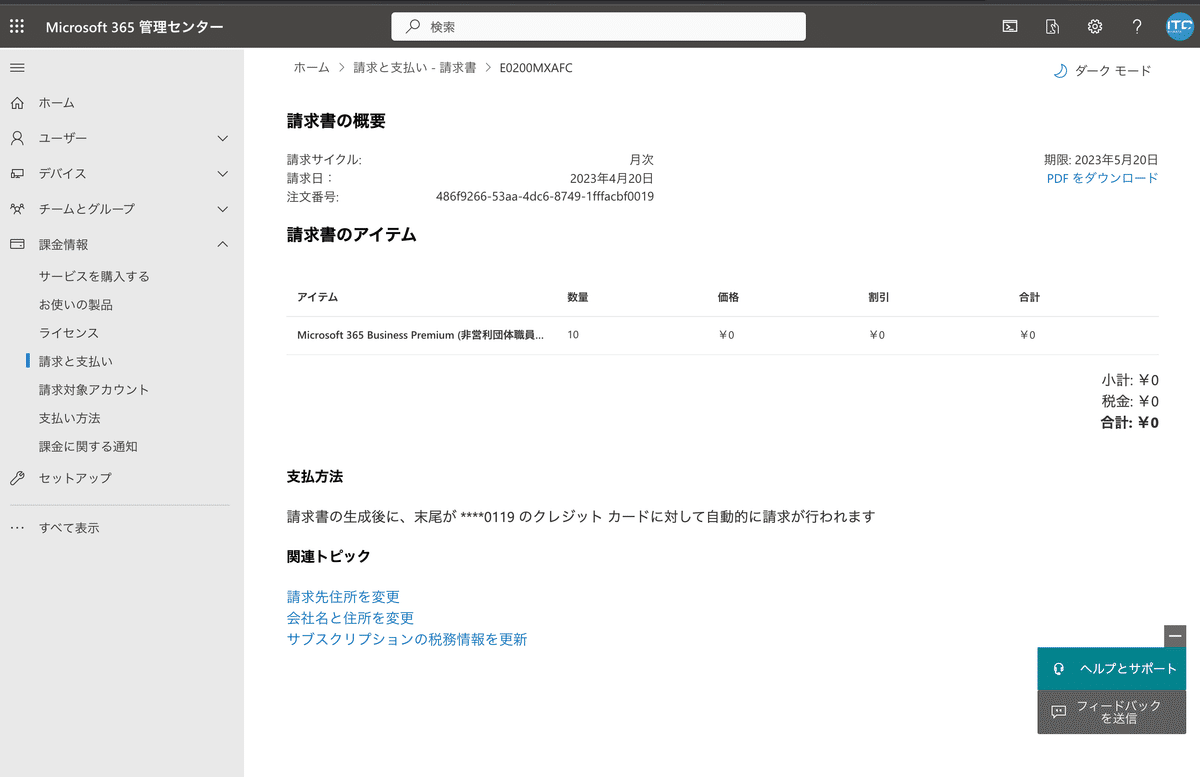
Task: Collapse the 課金情報 section chevron
Action: (x=223, y=244)
